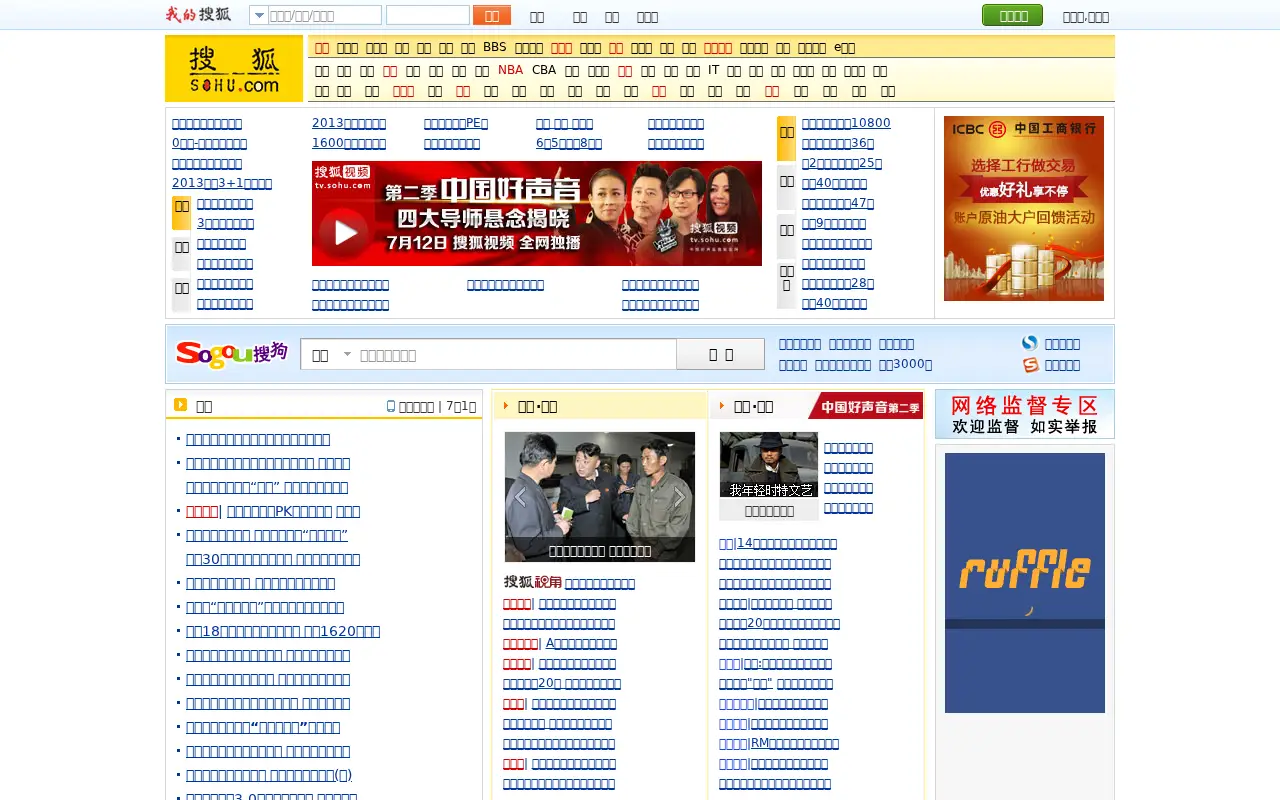Click the mobile phone icon in news header
Image resolution: width=1280 pixels, height=800 pixels.
391,406
